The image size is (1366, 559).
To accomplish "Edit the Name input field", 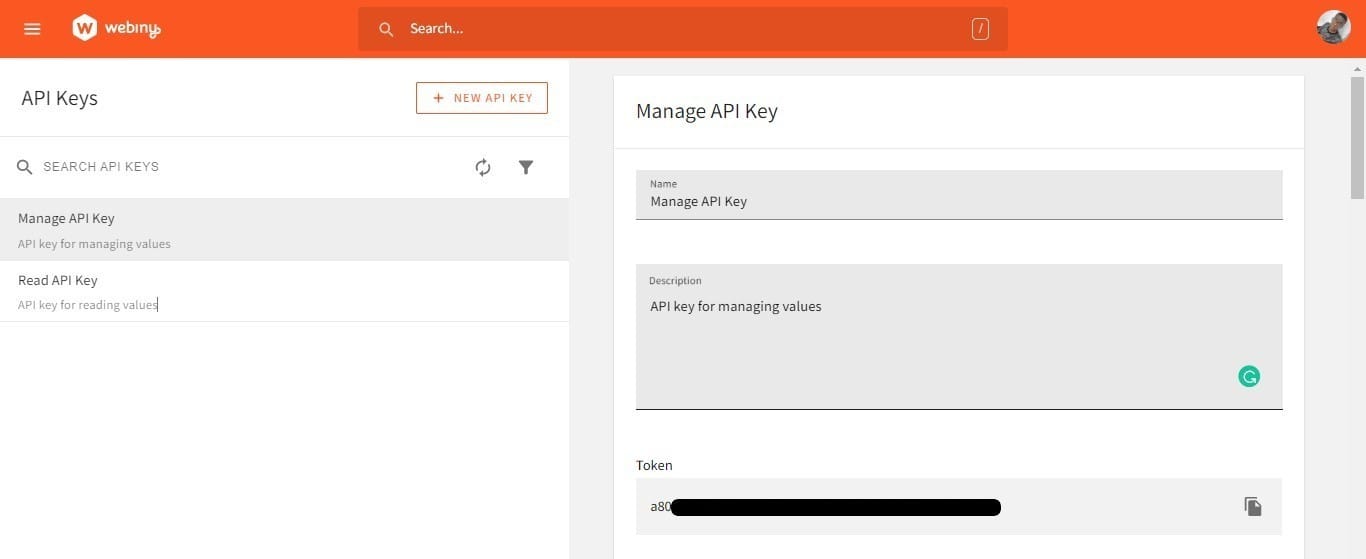I will (x=959, y=195).
